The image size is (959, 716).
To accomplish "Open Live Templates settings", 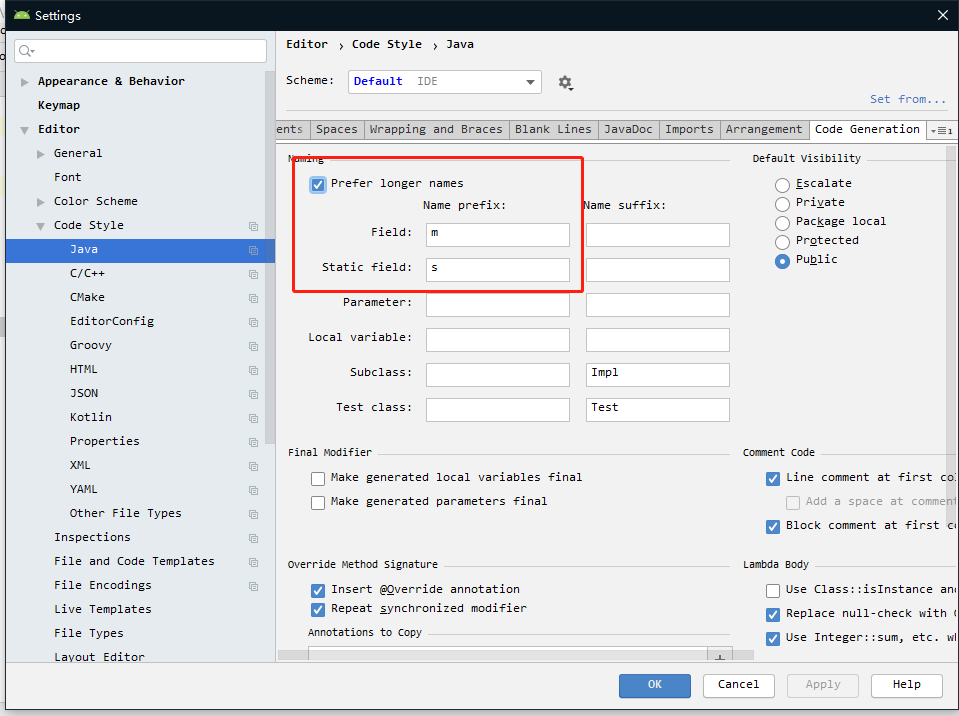I will coord(102,610).
